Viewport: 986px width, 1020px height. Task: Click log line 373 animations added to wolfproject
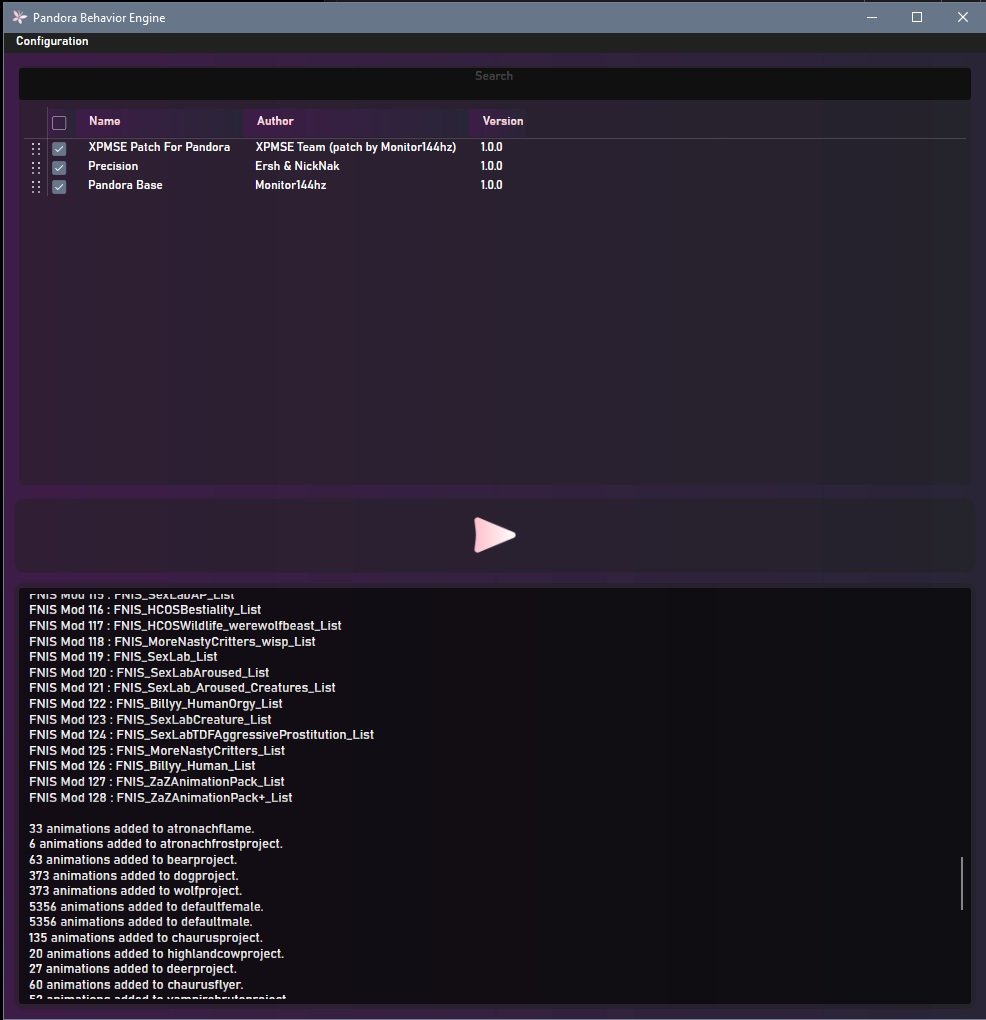pos(135,891)
